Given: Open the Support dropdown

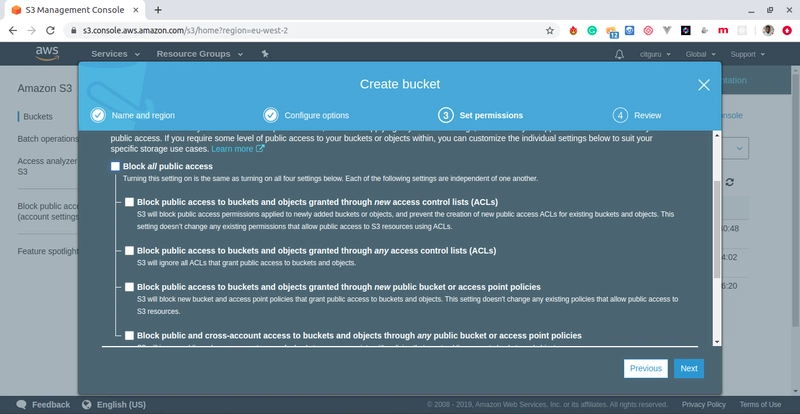Looking at the screenshot, I should pyautogui.click(x=747, y=54).
